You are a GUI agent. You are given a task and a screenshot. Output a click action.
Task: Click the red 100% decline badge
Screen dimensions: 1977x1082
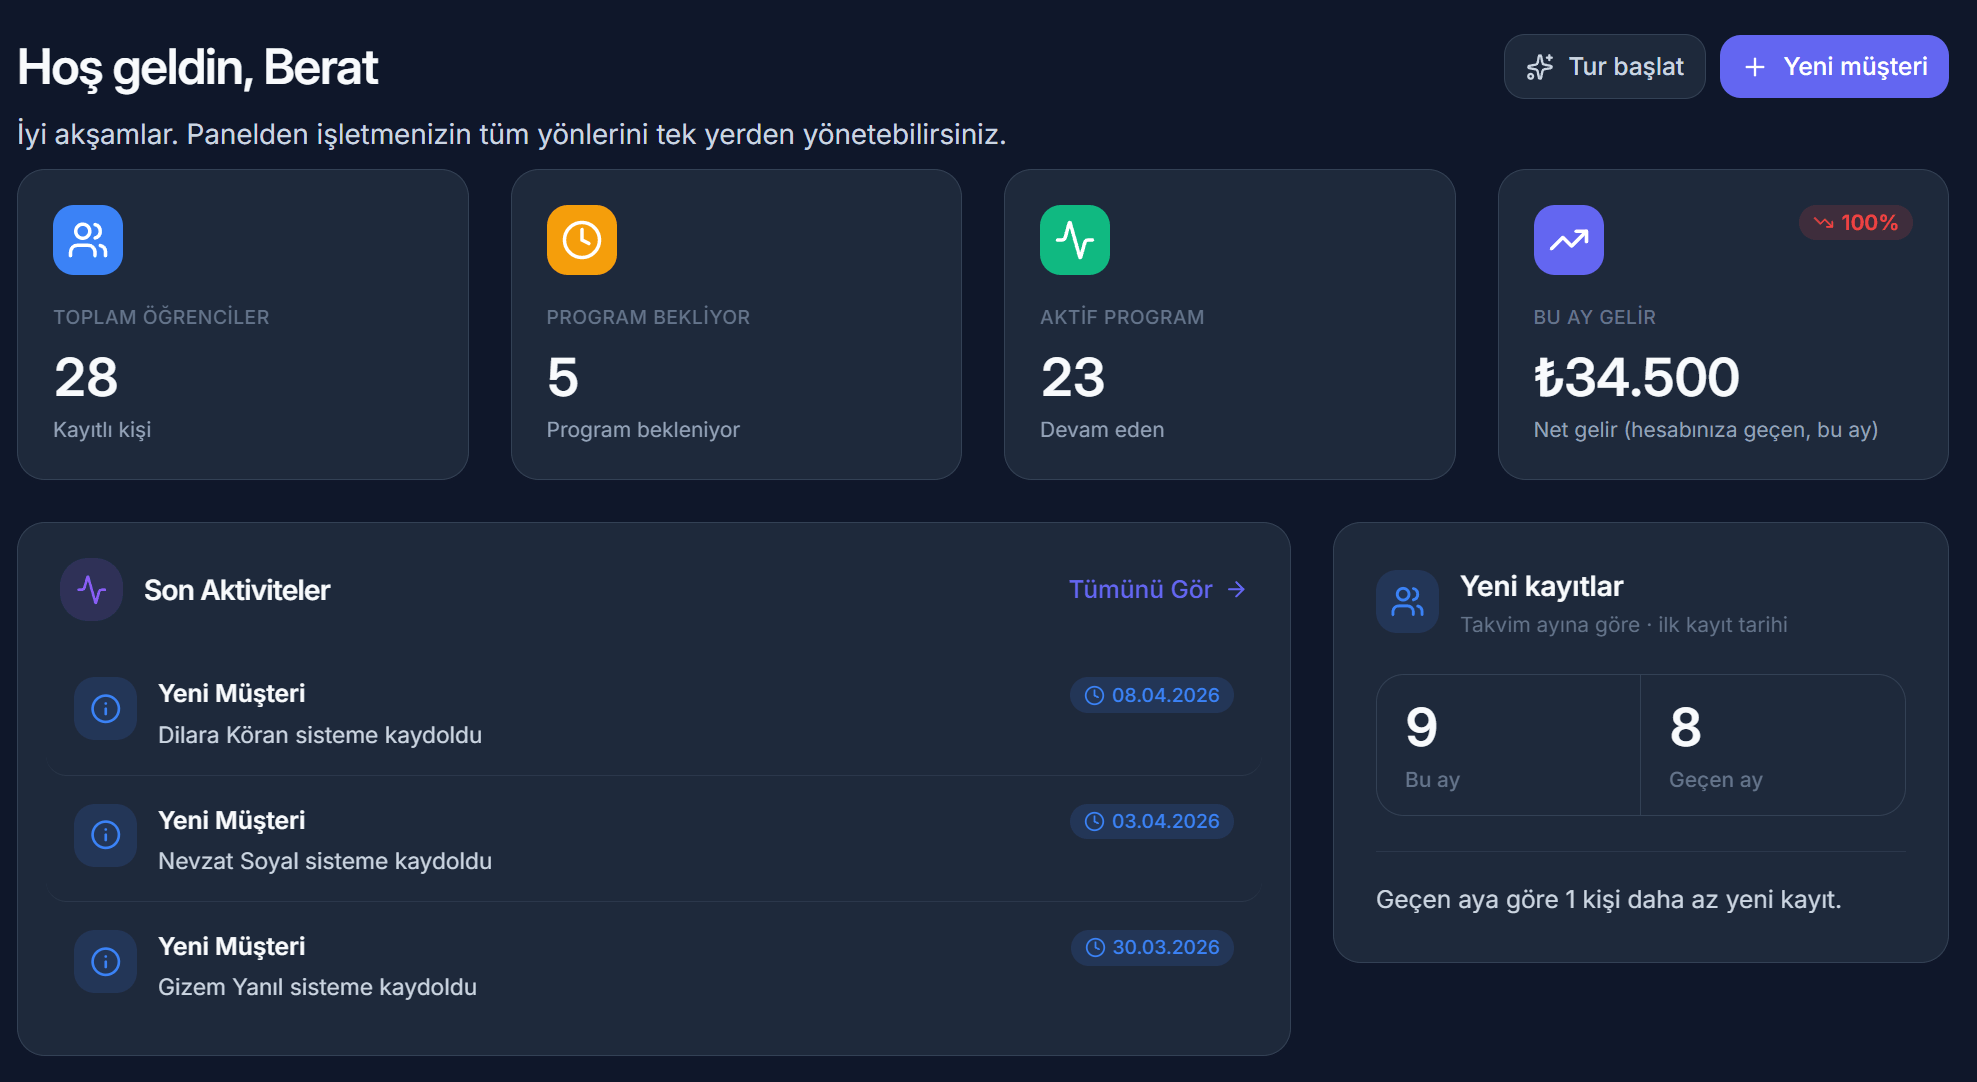tap(1856, 223)
